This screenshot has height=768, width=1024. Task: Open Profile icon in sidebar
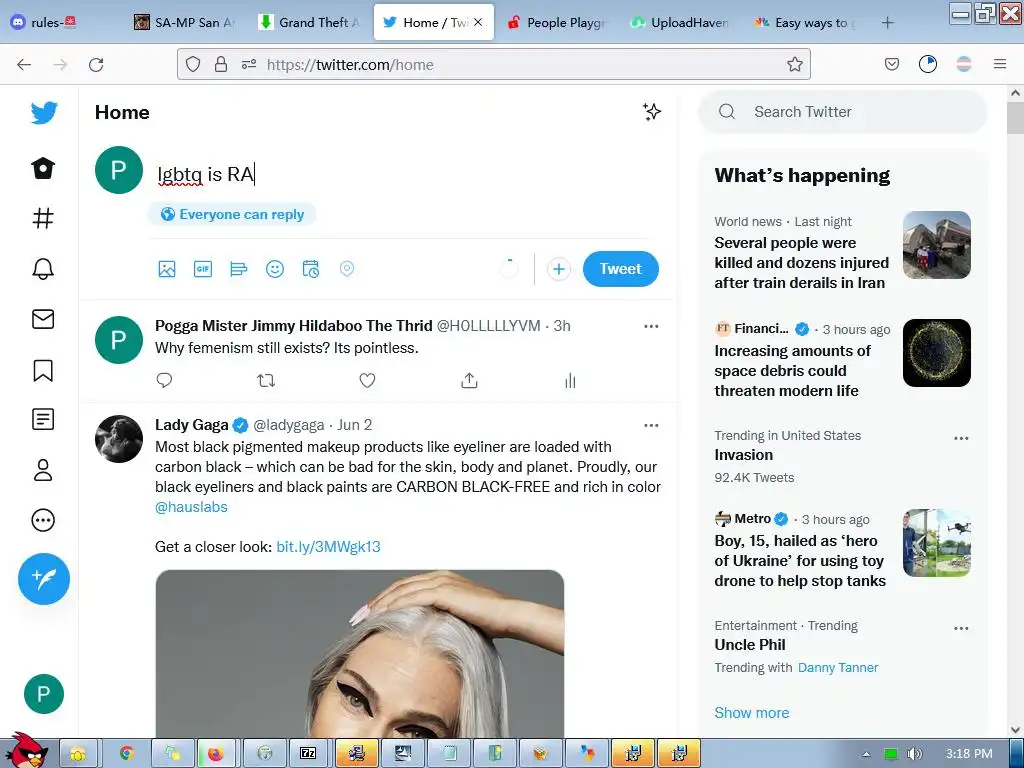[43, 470]
